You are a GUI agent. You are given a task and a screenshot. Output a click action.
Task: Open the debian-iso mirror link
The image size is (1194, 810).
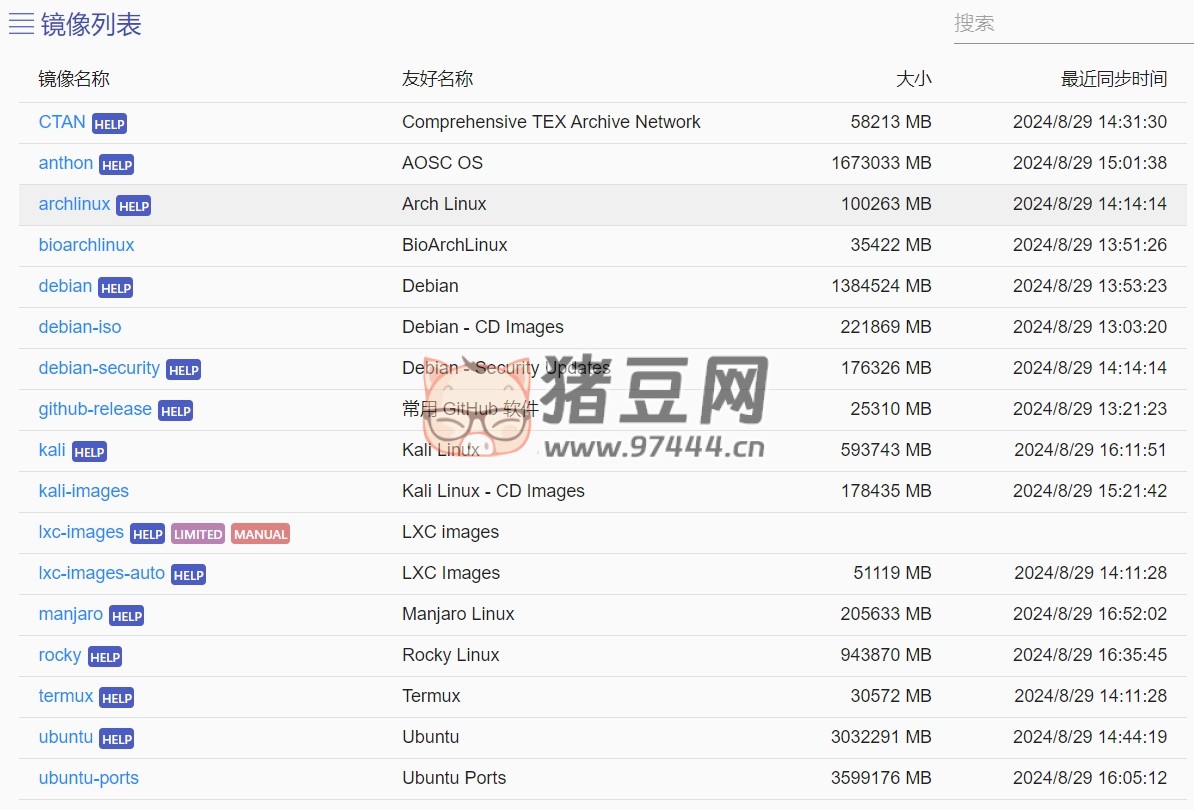point(80,327)
